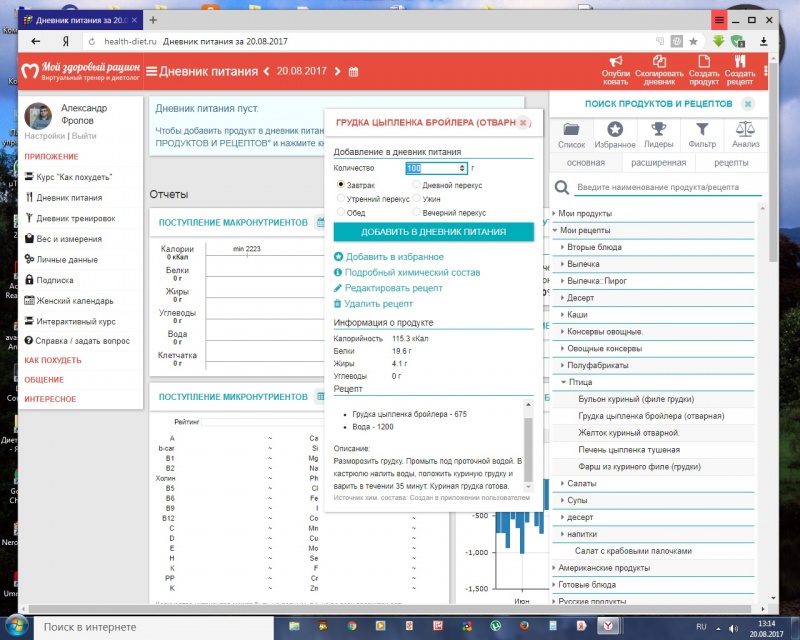Open the Избранное star icon
This screenshot has height=640, width=800.
616,129
